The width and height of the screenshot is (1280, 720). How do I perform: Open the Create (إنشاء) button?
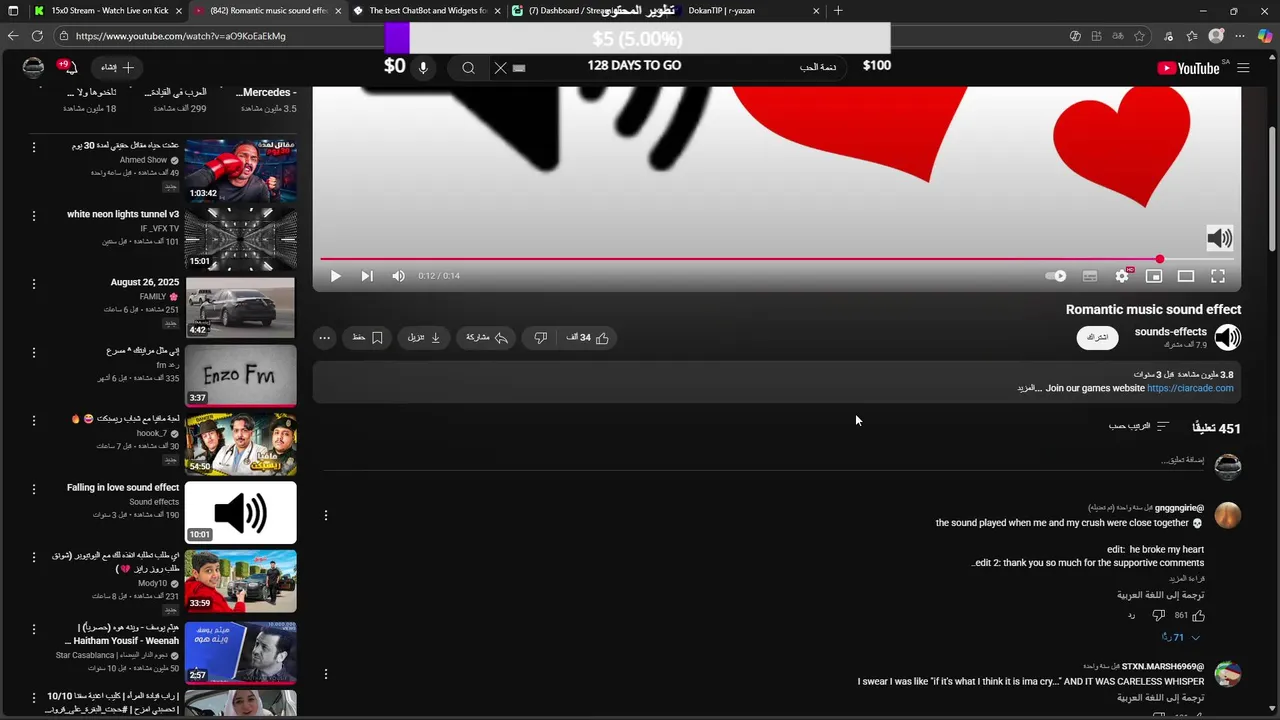pos(117,67)
